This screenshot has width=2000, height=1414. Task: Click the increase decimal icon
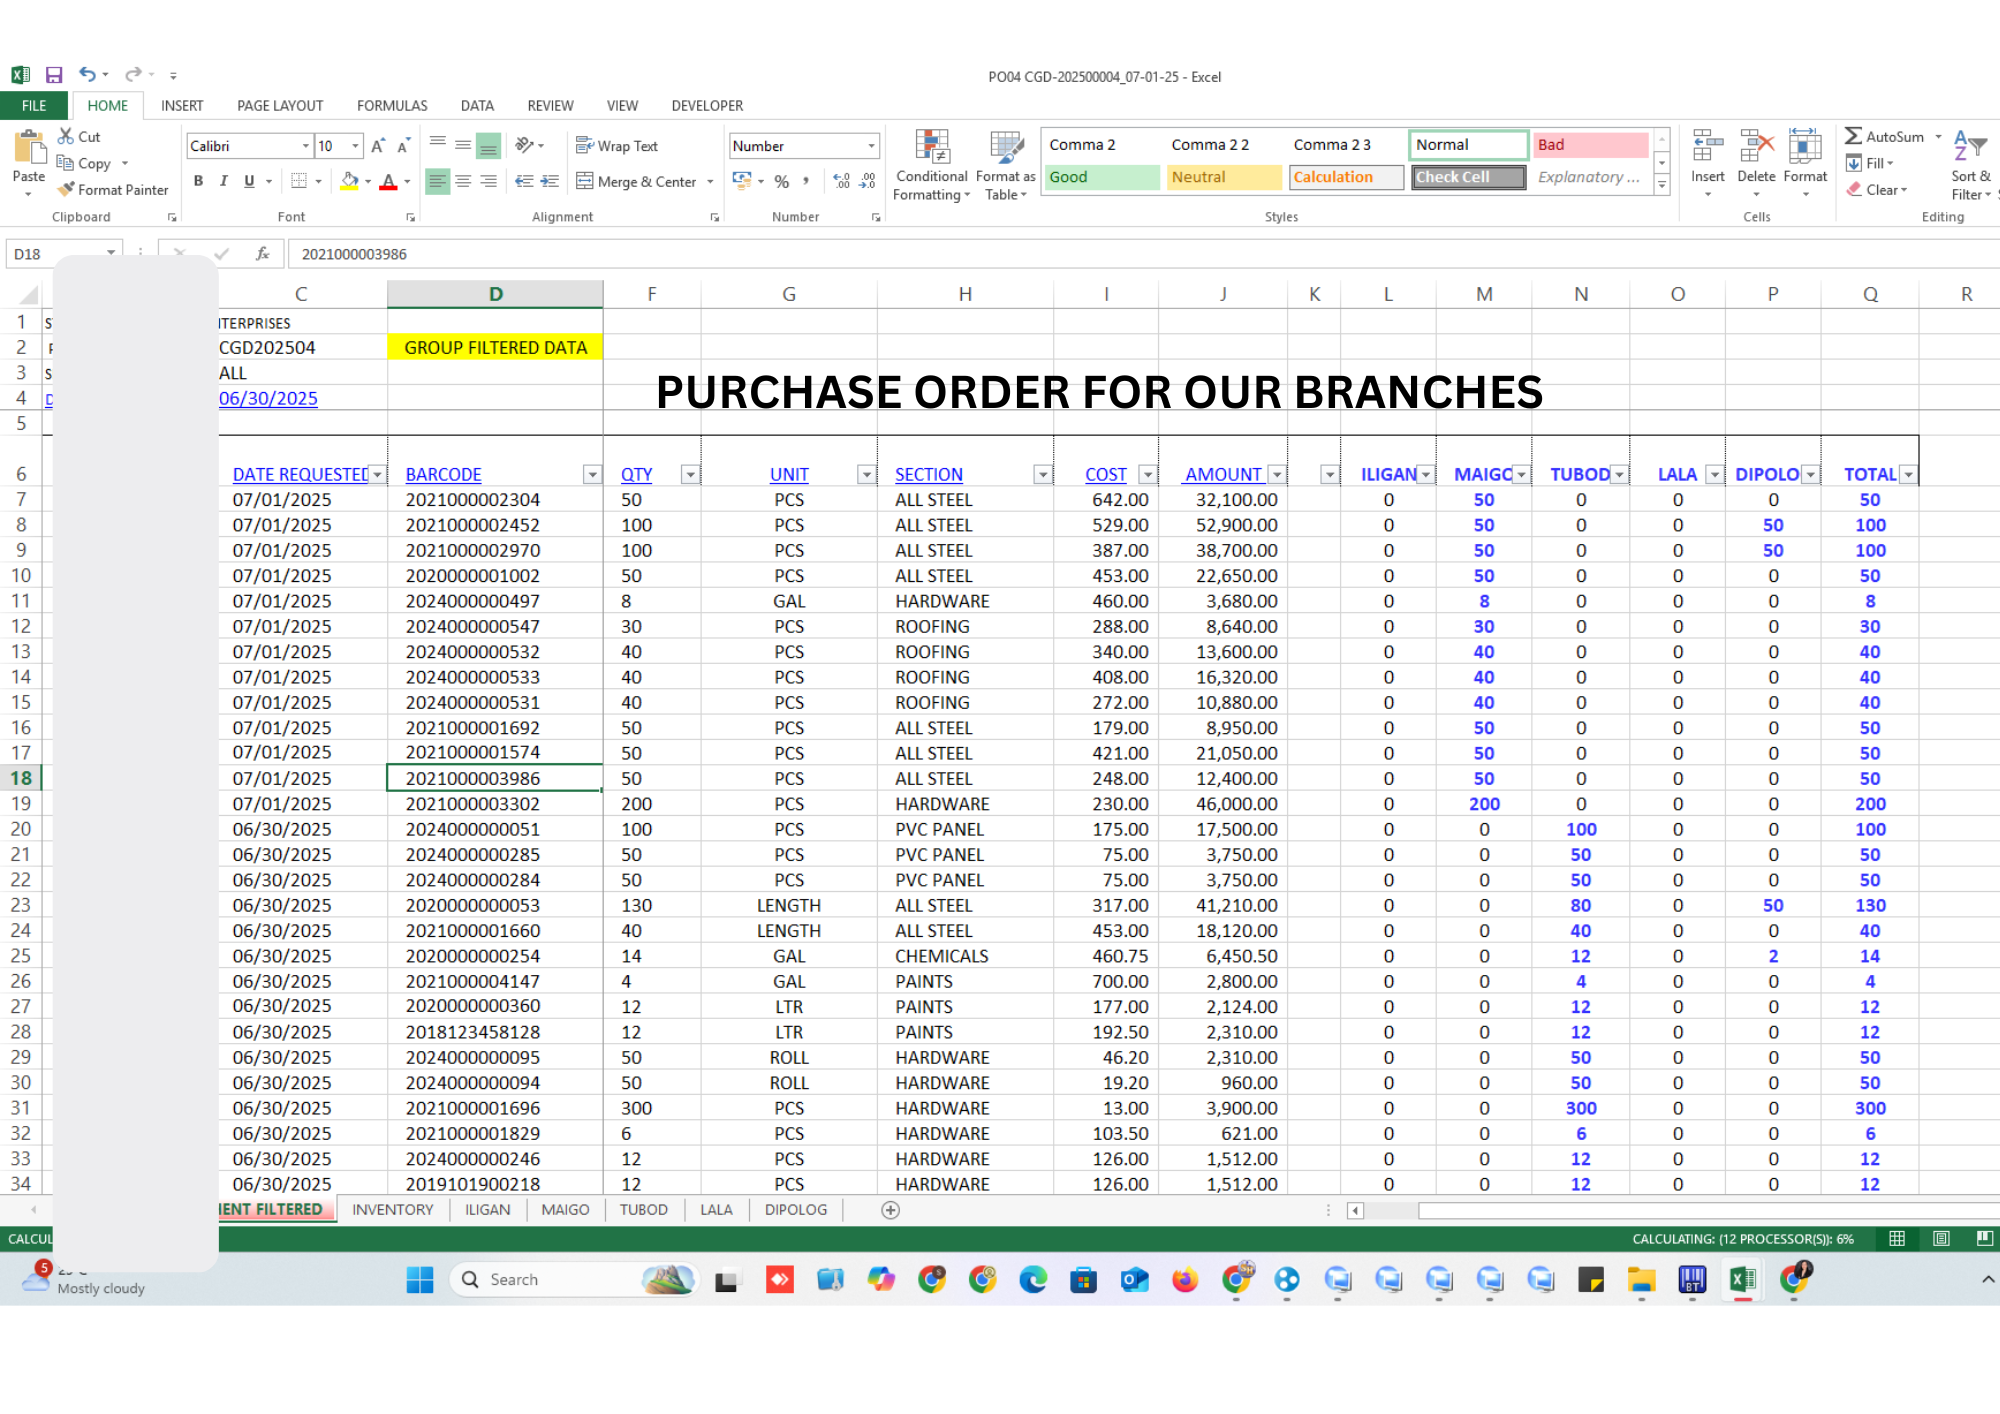coord(842,181)
